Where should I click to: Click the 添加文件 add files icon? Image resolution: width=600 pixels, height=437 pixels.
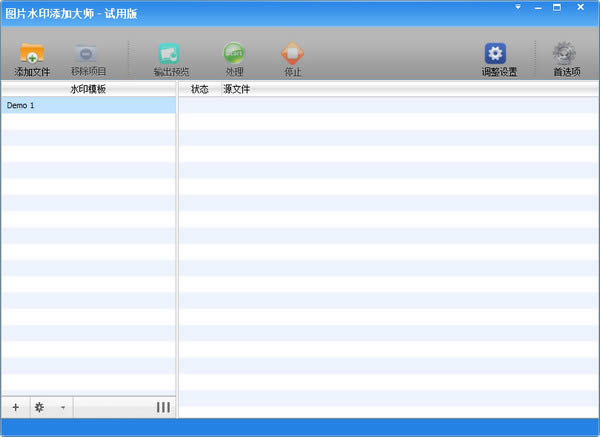32,53
